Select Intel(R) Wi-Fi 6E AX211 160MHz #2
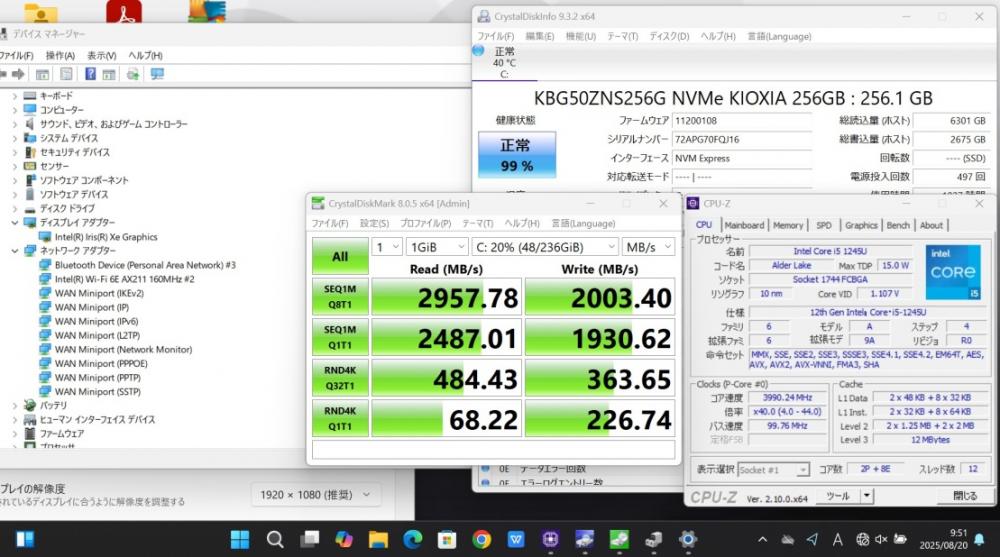The width and height of the screenshot is (1000, 557). click(x=124, y=279)
